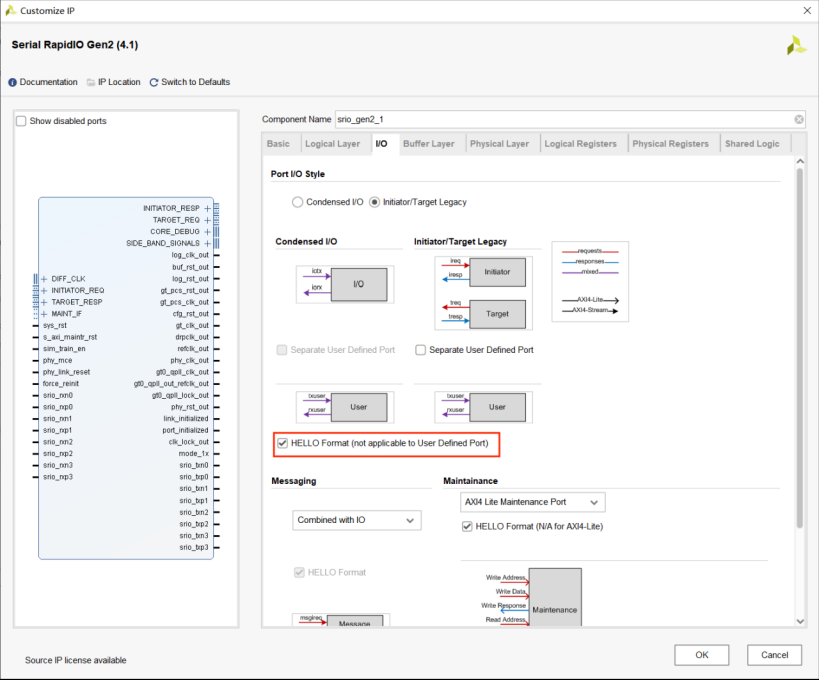Click the phy_link_reset port label
The image size is (819, 680).
click(x=66, y=372)
